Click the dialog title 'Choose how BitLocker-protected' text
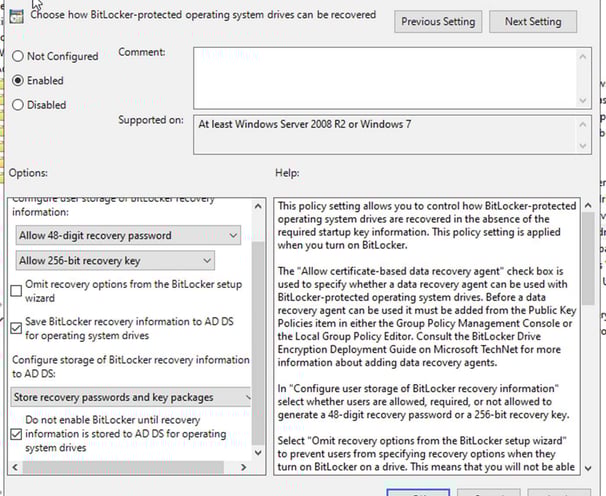606x496 pixels. point(203,15)
